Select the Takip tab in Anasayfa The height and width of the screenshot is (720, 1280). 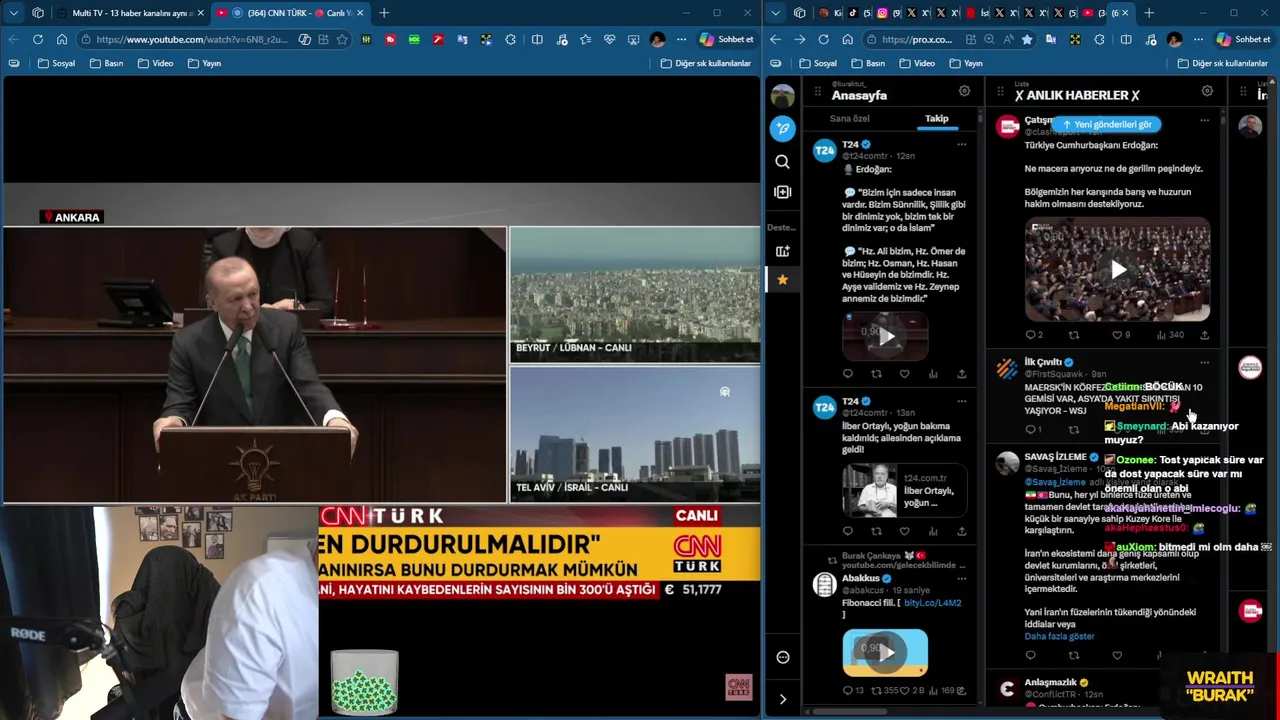[936, 118]
